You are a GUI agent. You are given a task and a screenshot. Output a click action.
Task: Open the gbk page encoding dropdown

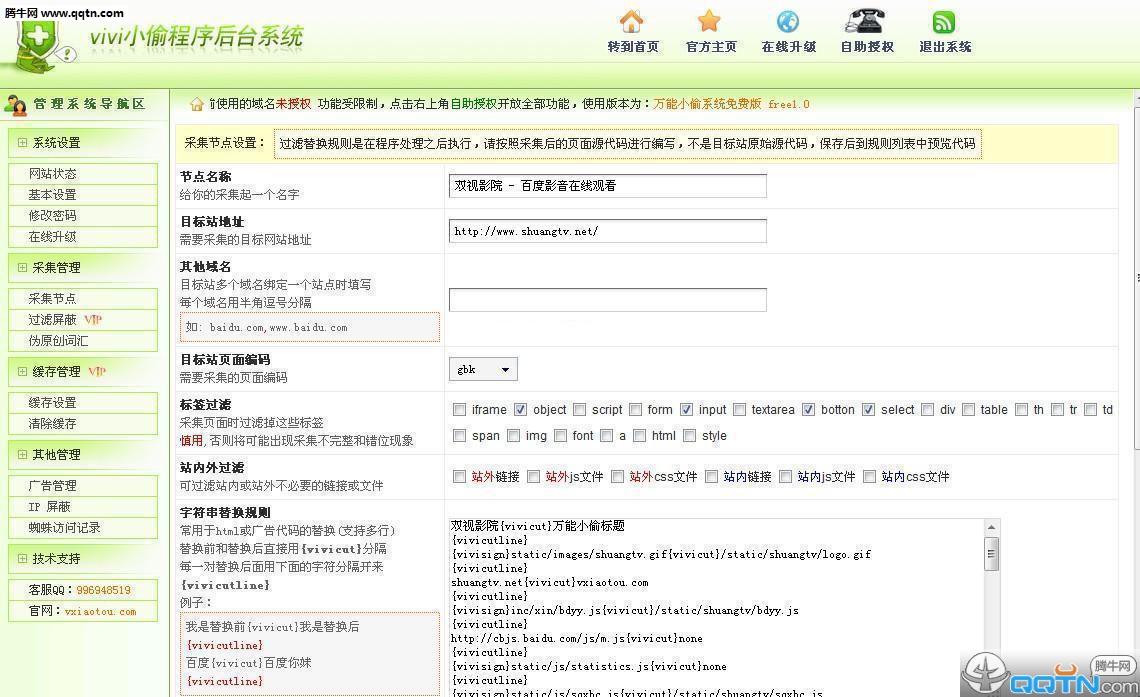[483, 370]
